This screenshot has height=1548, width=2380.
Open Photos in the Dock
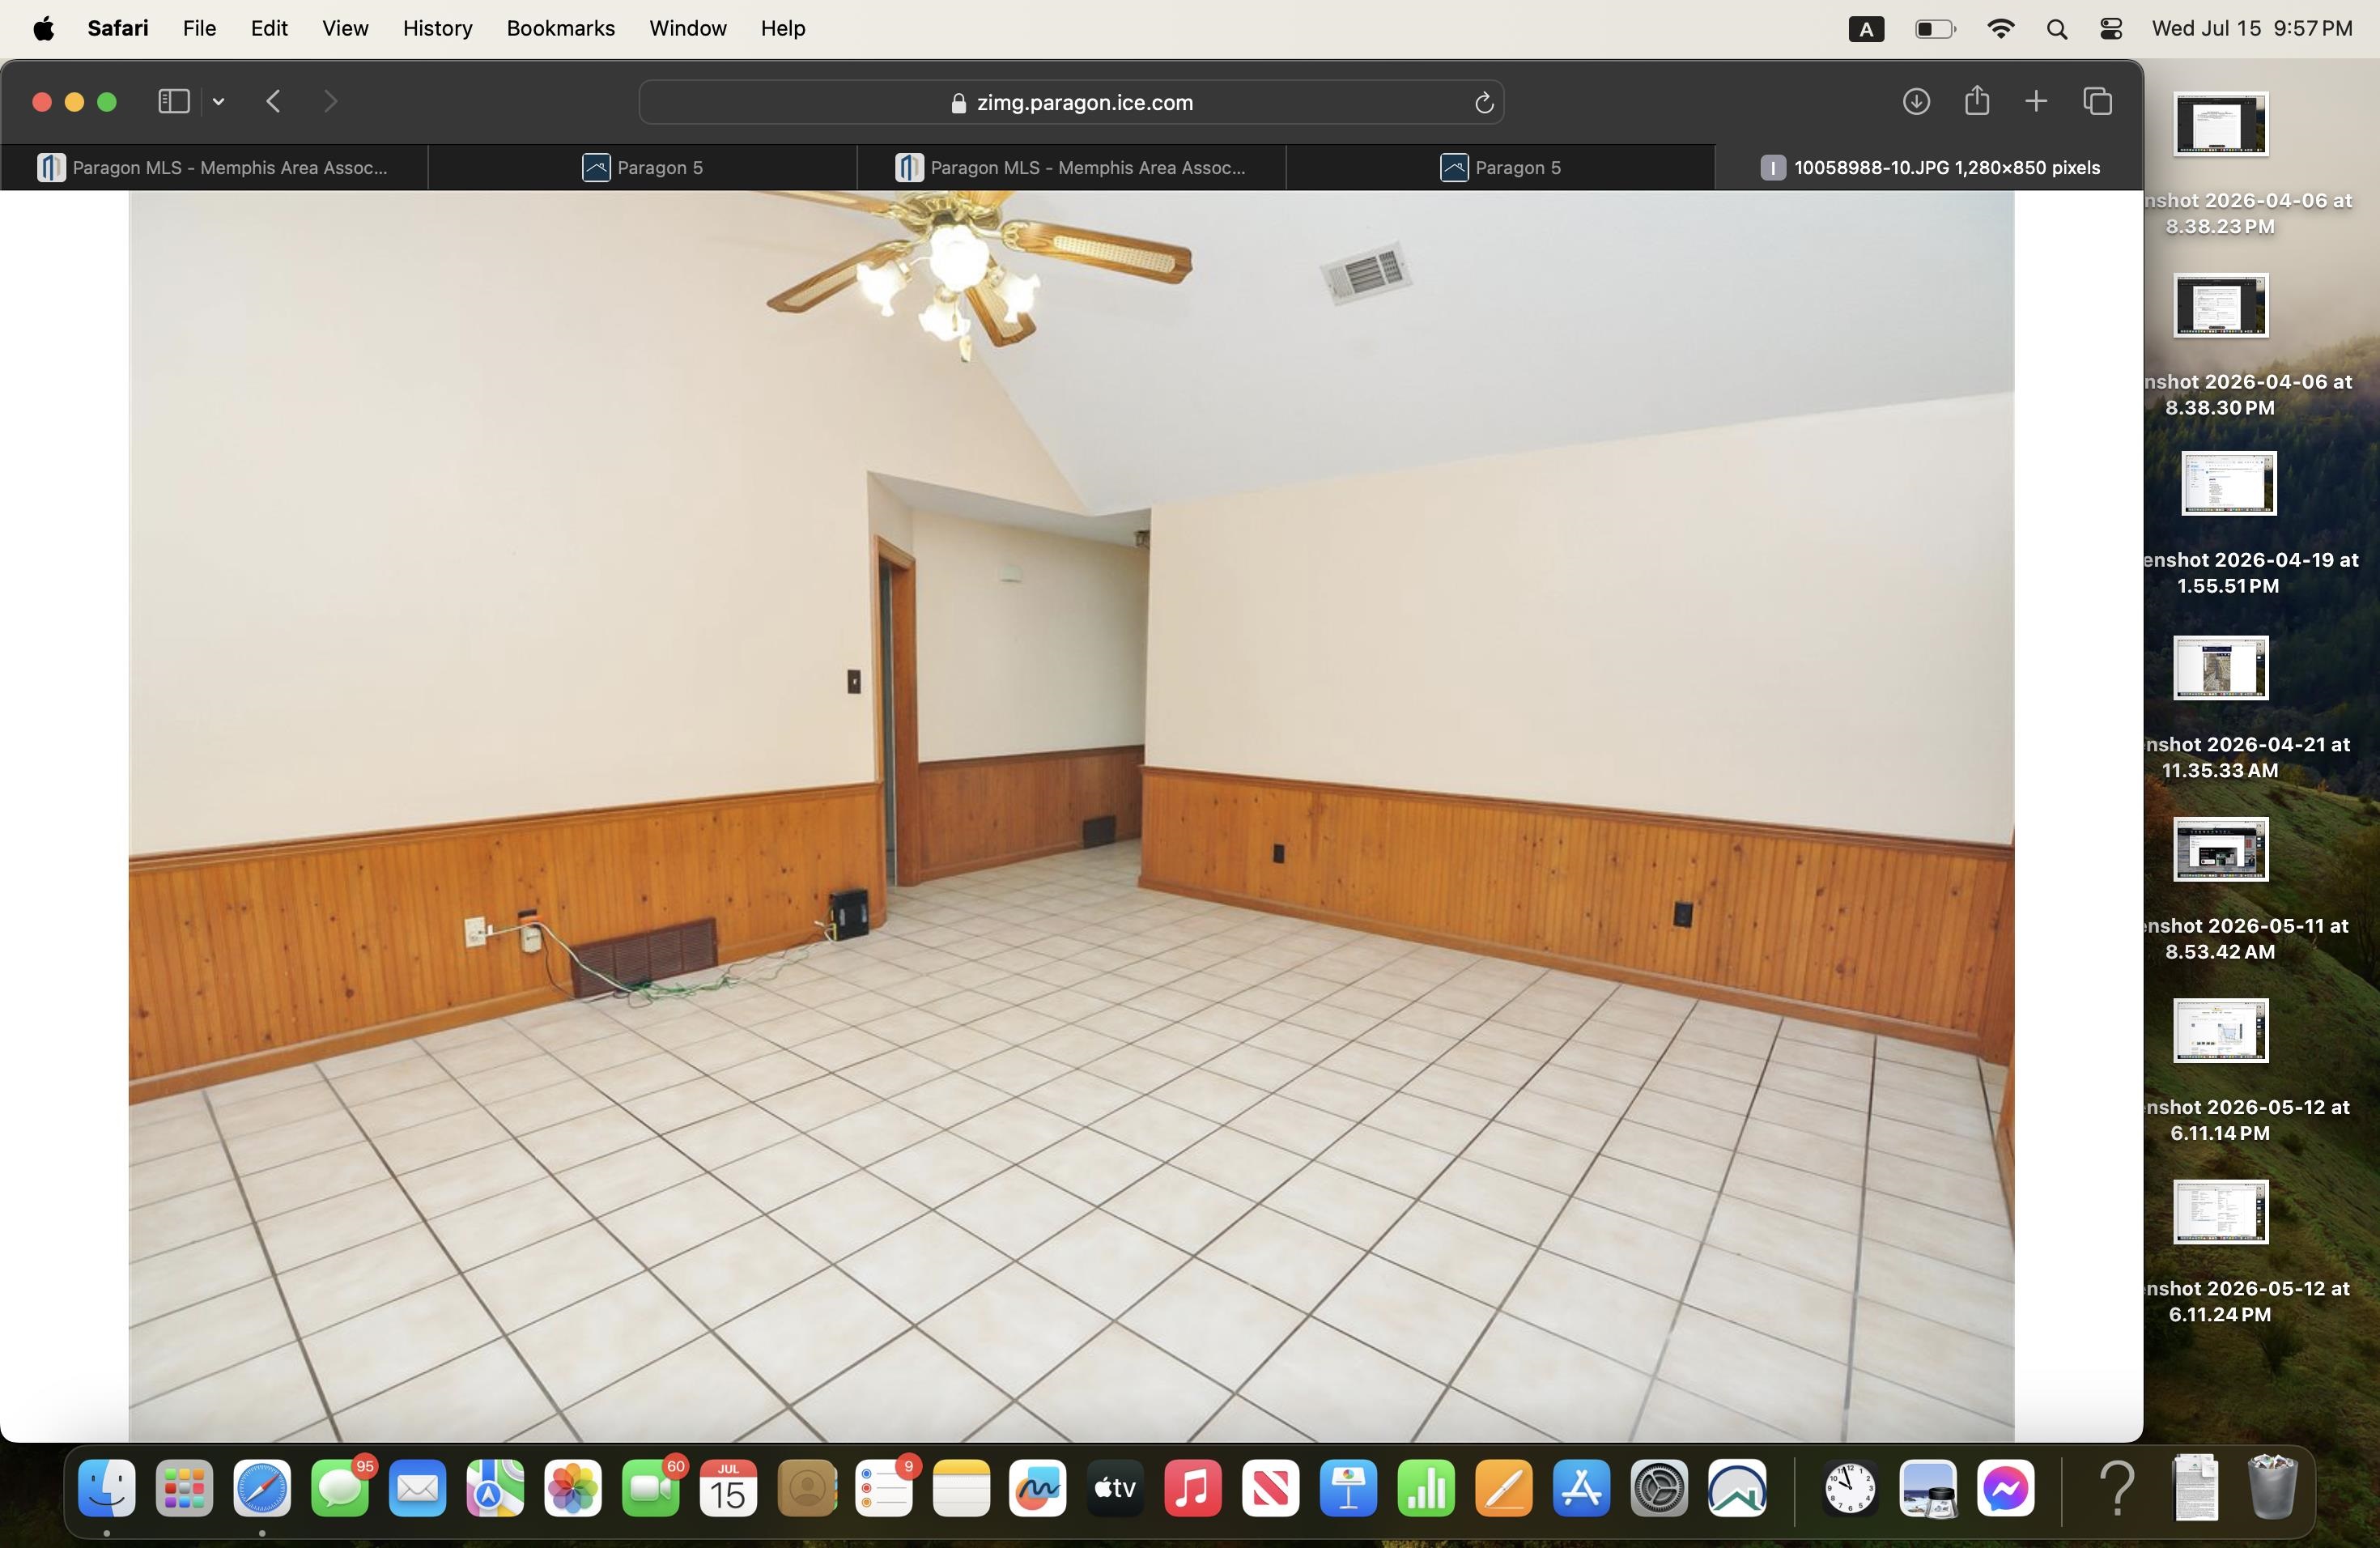[x=573, y=1489]
